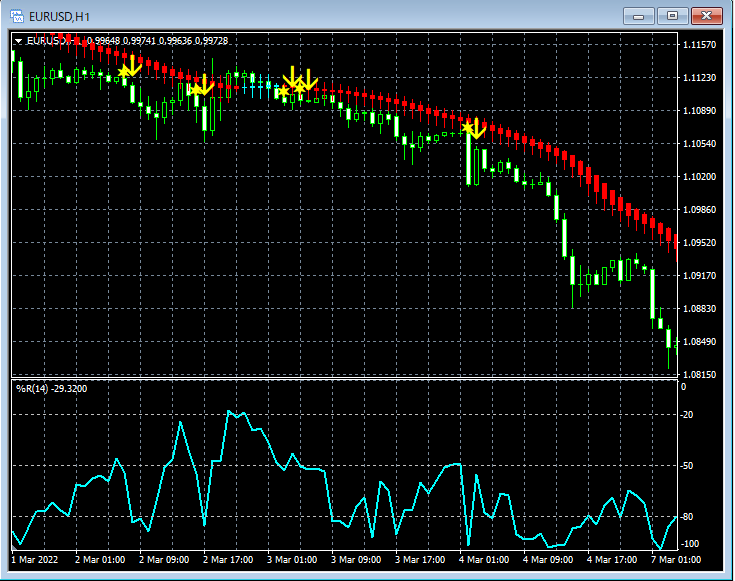
Task: Click the 1.11570 price axis label
Action: click(700, 45)
